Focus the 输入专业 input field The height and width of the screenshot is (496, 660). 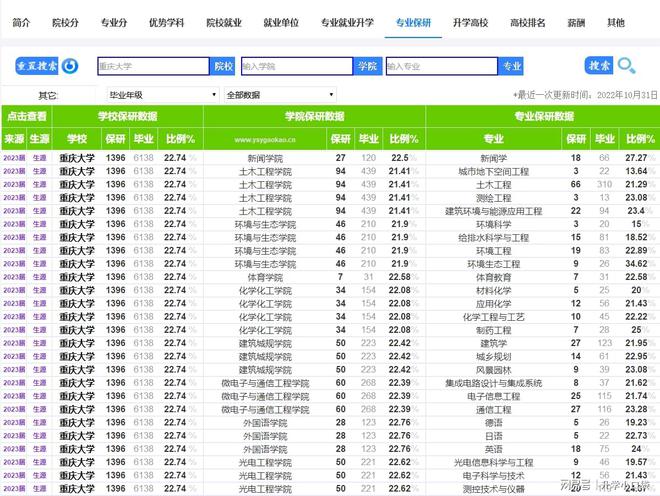tap(442, 66)
